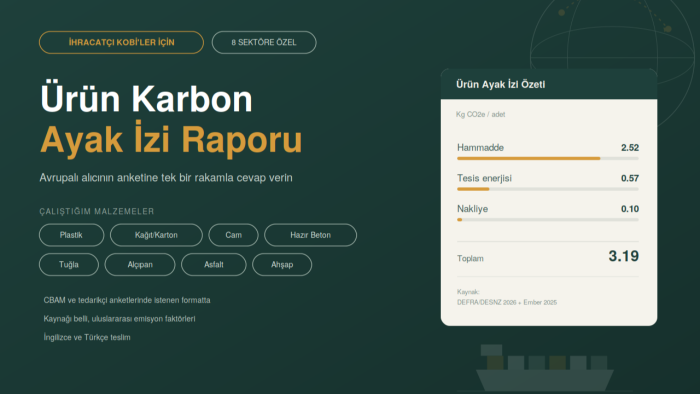
Task: Select the Plastik material chip
Action: (71, 235)
